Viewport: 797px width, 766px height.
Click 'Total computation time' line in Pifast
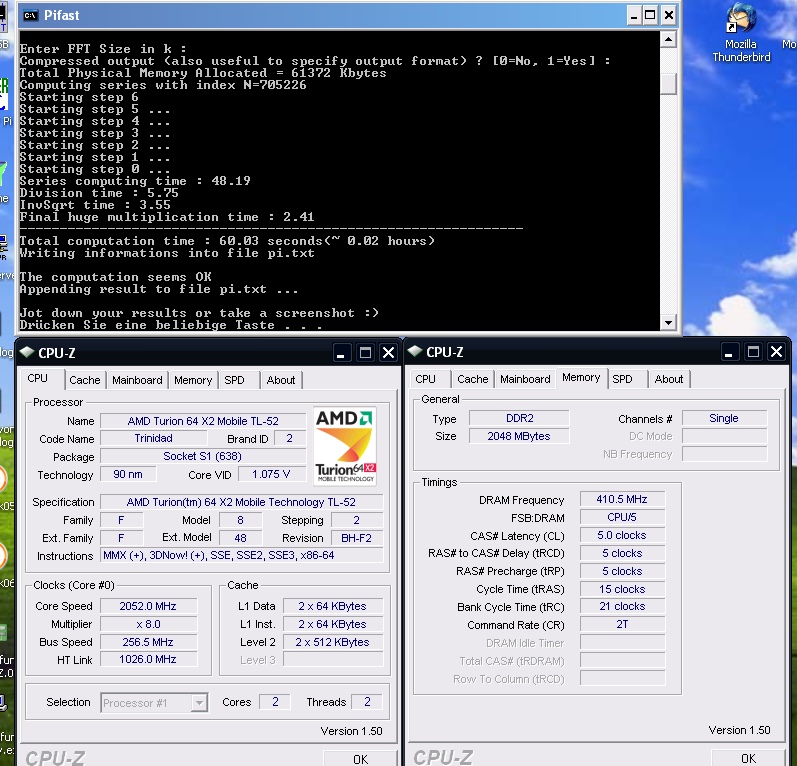[227, 241]
